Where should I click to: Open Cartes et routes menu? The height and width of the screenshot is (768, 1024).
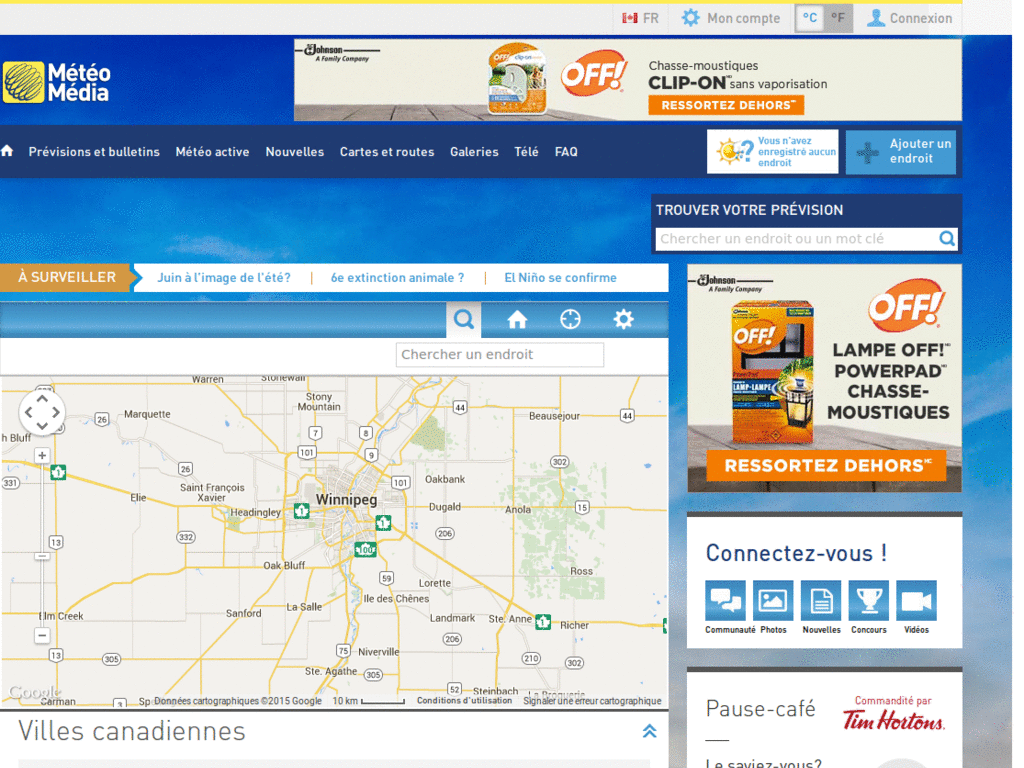[x=387, y=152]
